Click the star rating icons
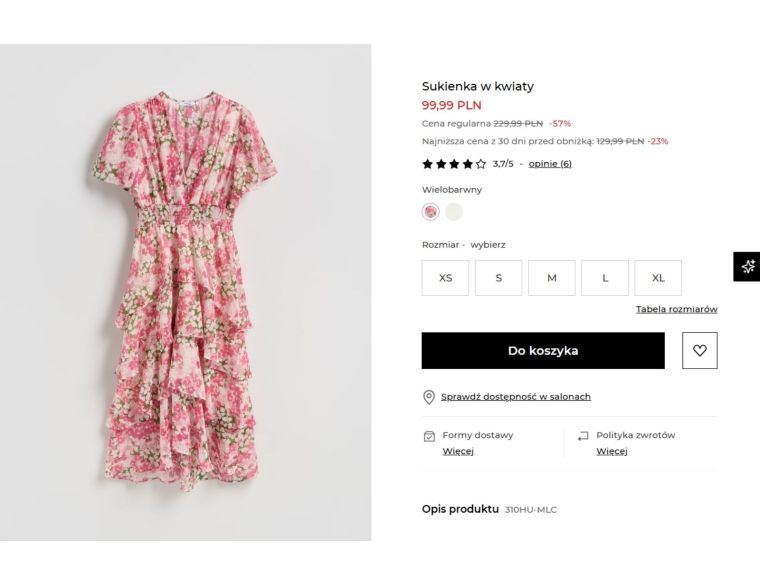760x570 pixels. click(454, 164)
